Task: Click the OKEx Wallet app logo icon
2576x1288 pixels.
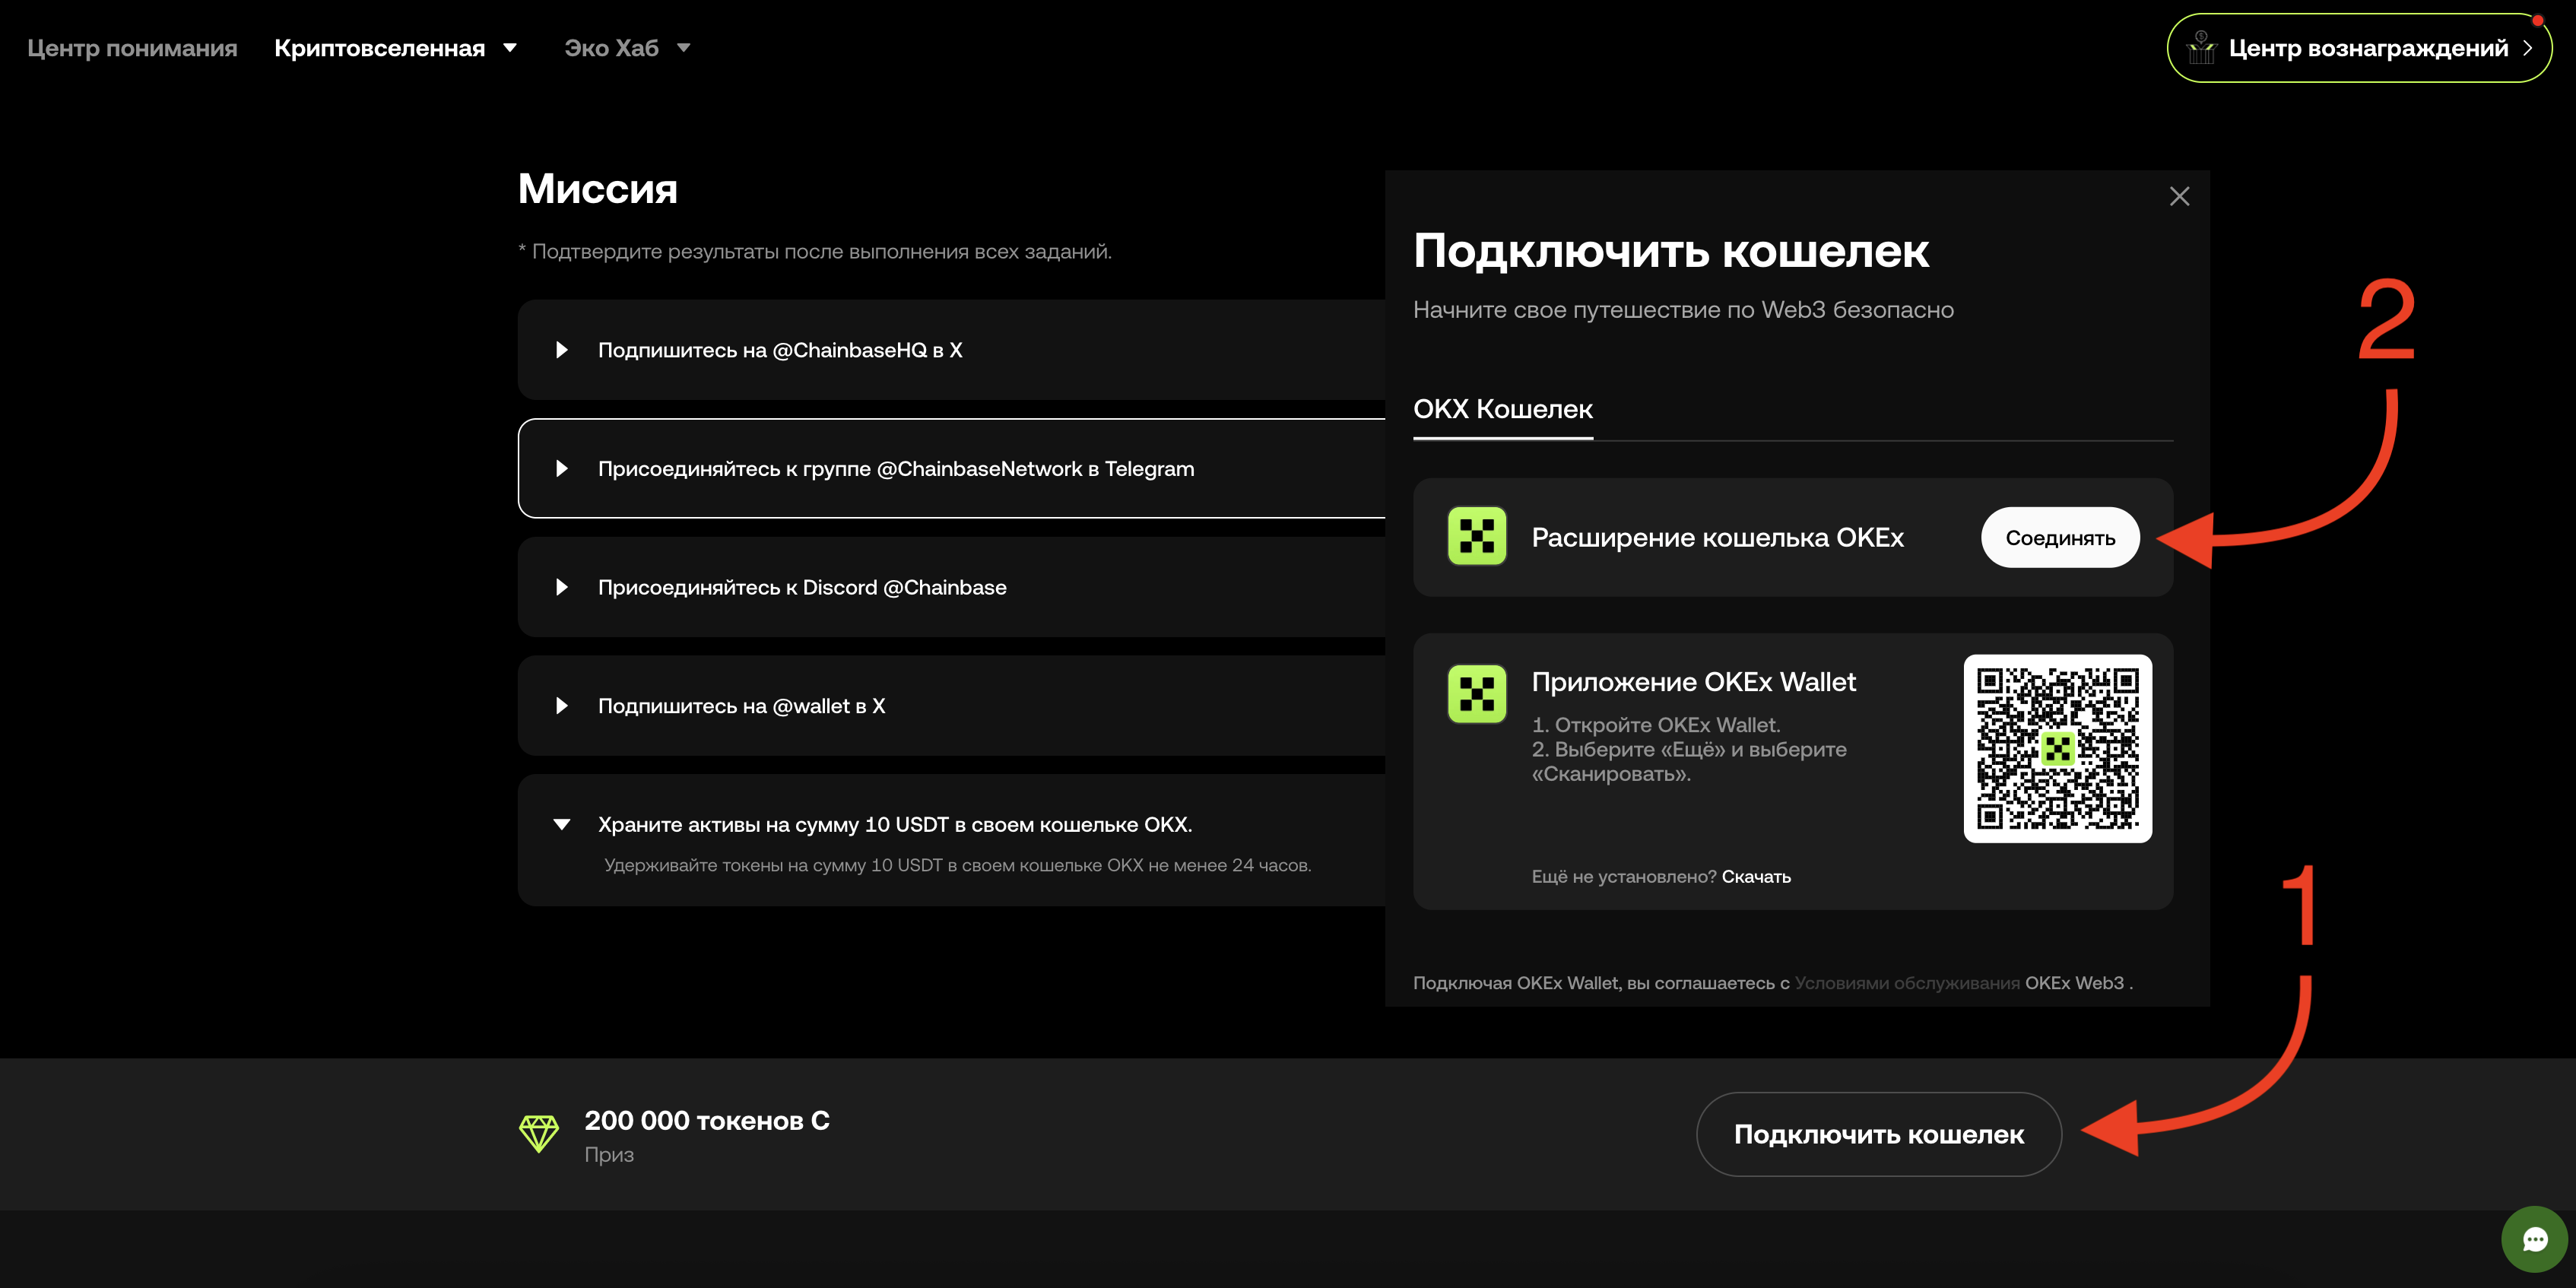Action: click(x=1477, y=693)
